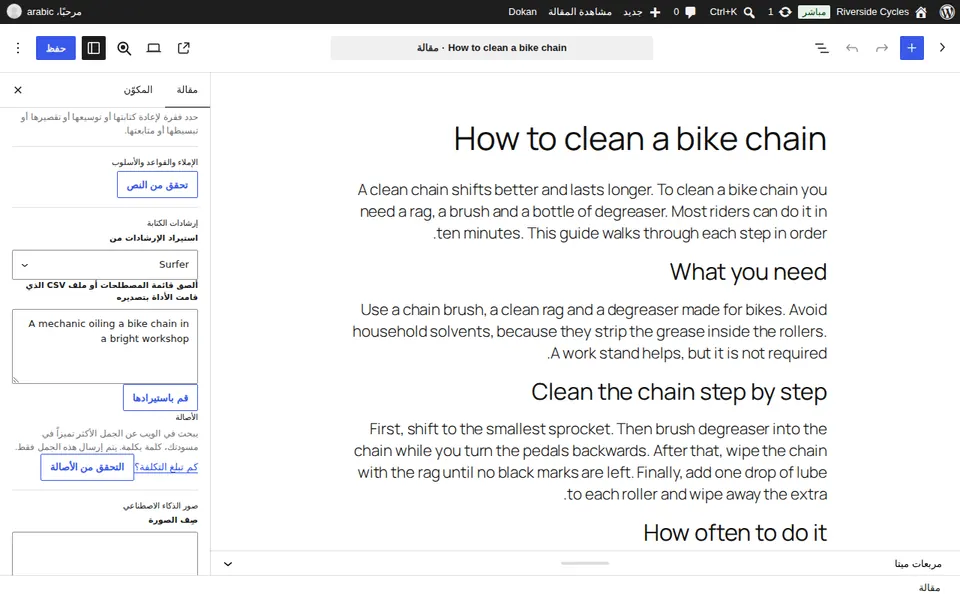Open the device preview laptop icon
This screenshot has height=600, width=960.
(x=154, y=48)
